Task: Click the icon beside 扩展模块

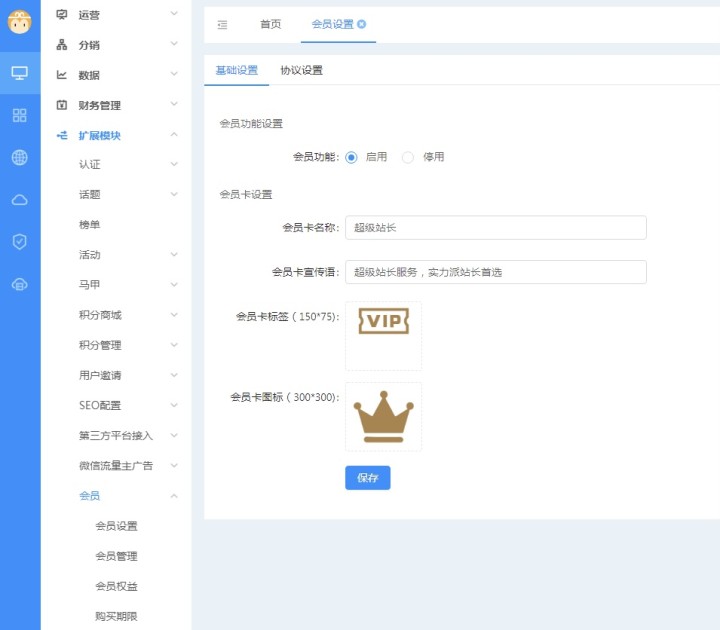Action: pos(62,135)
